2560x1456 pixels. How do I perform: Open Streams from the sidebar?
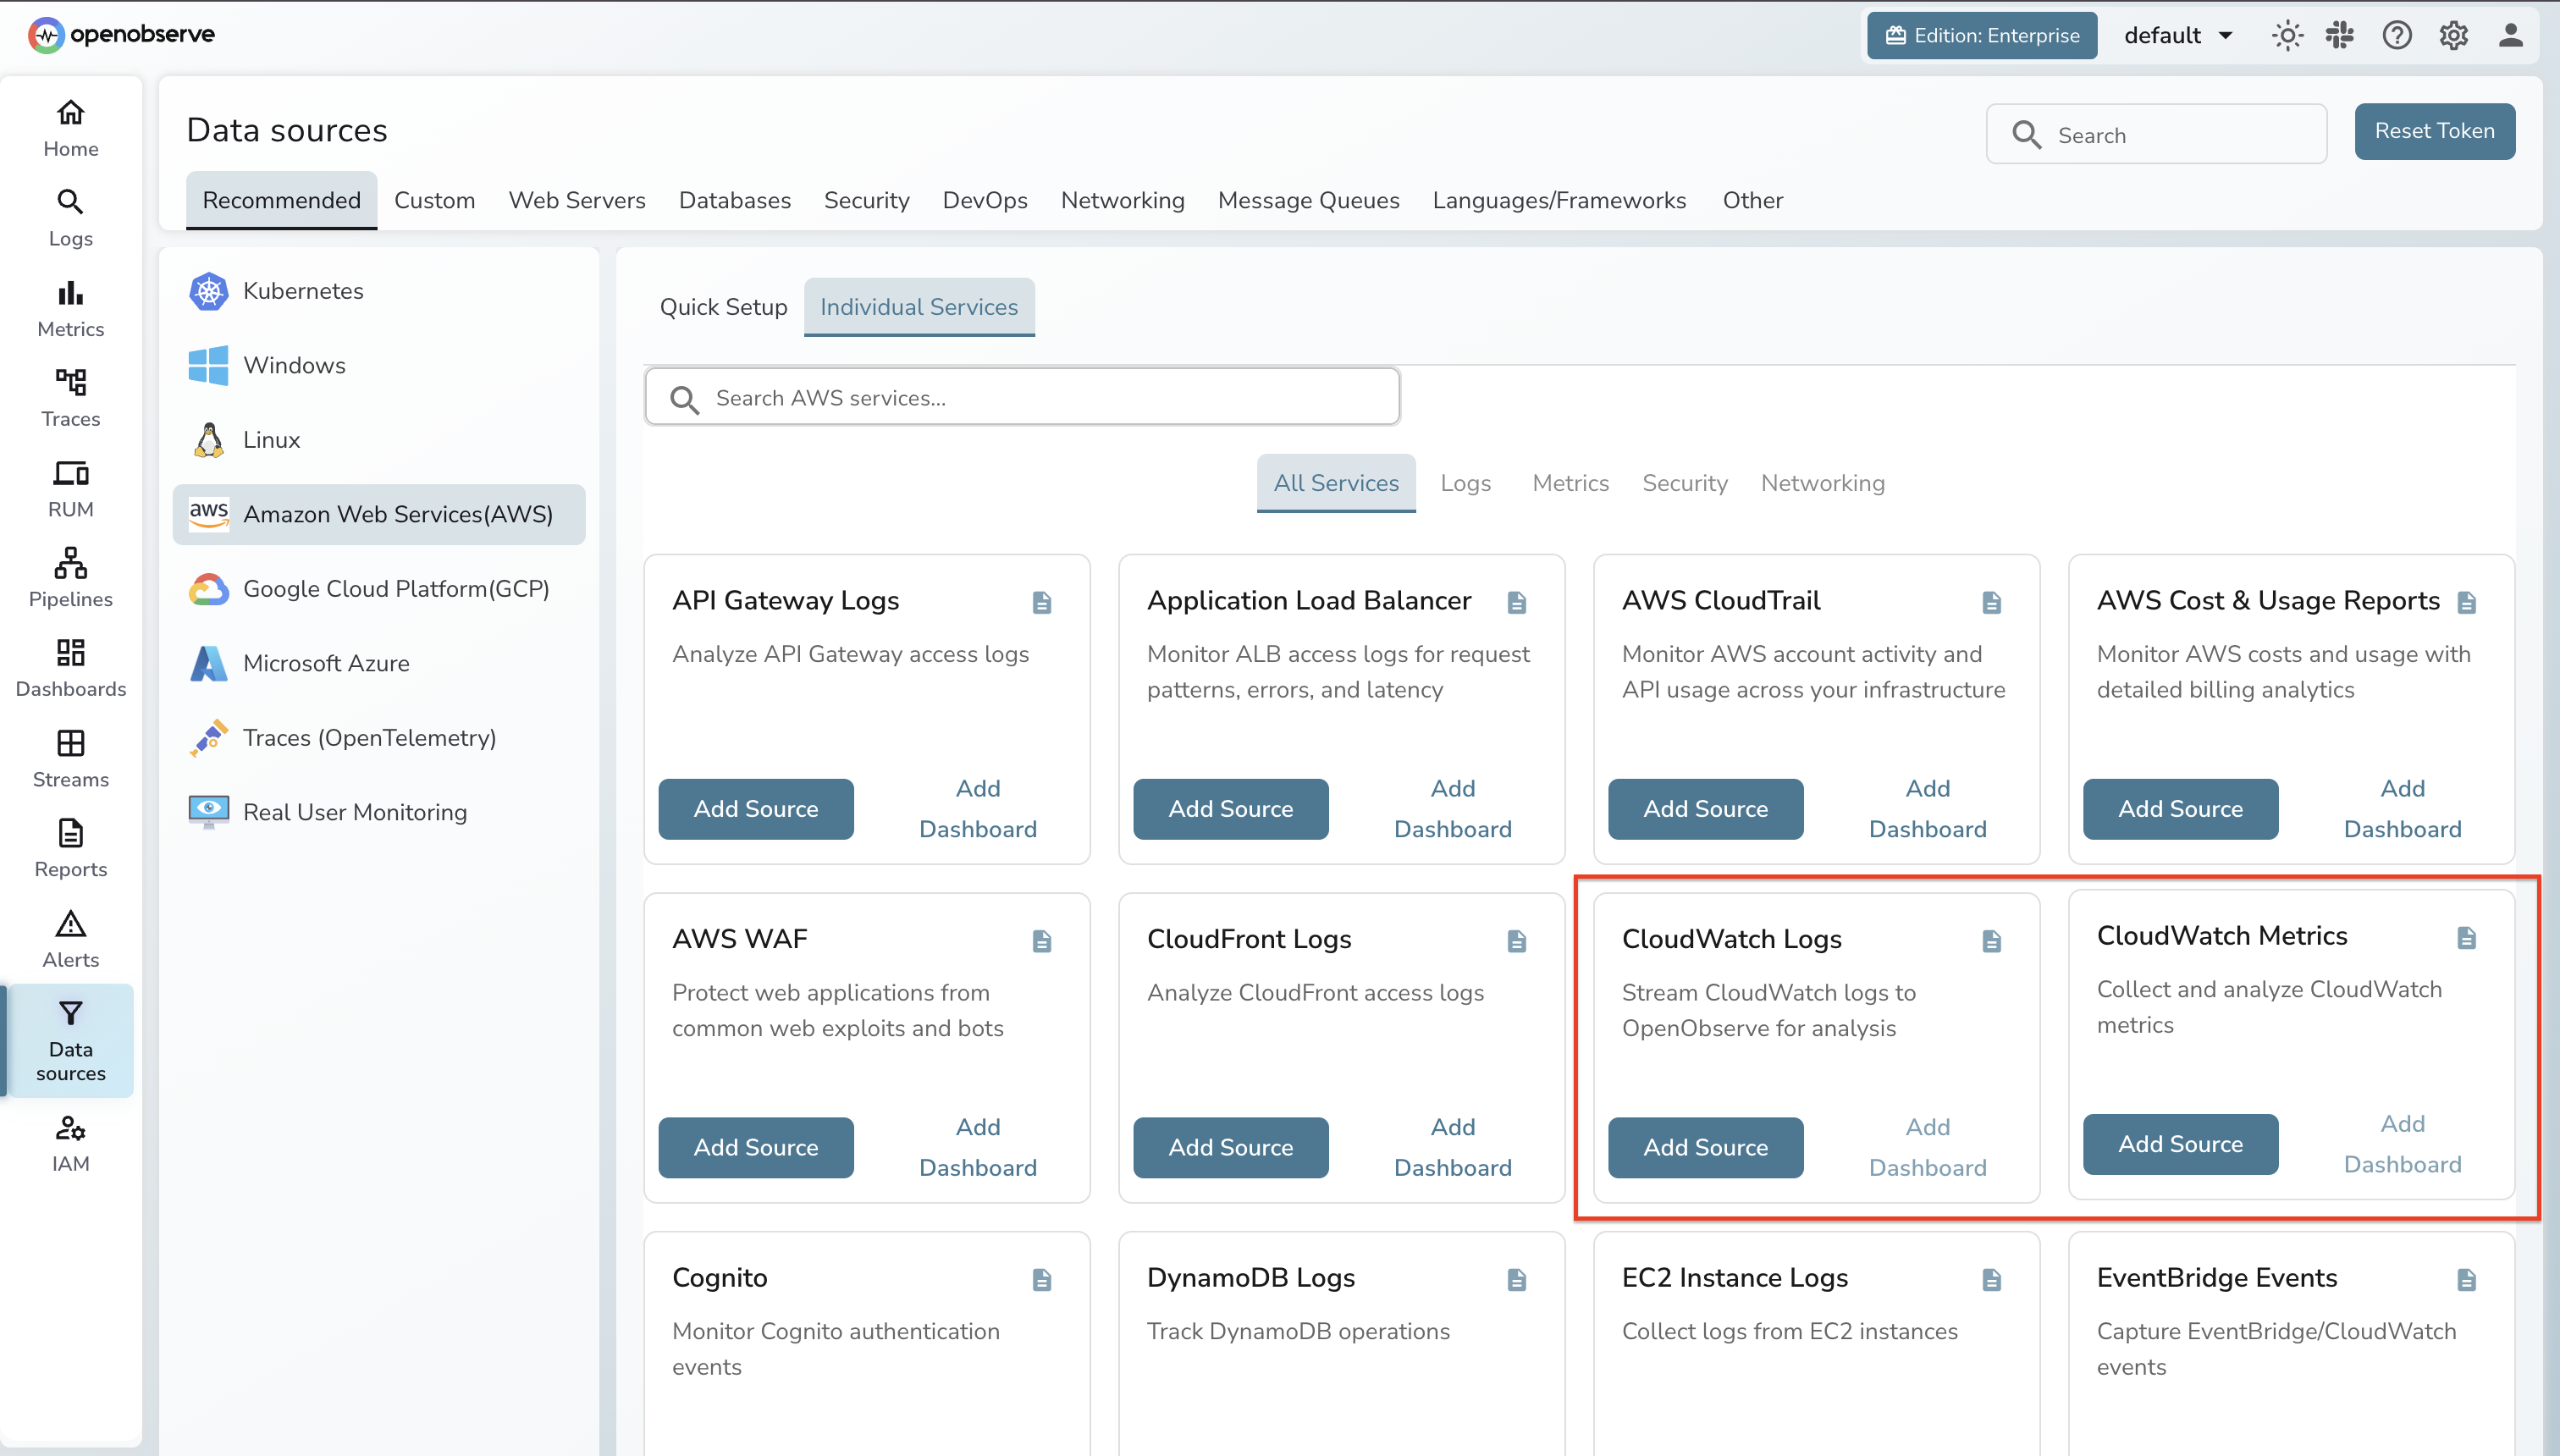[x=70, y=757]
